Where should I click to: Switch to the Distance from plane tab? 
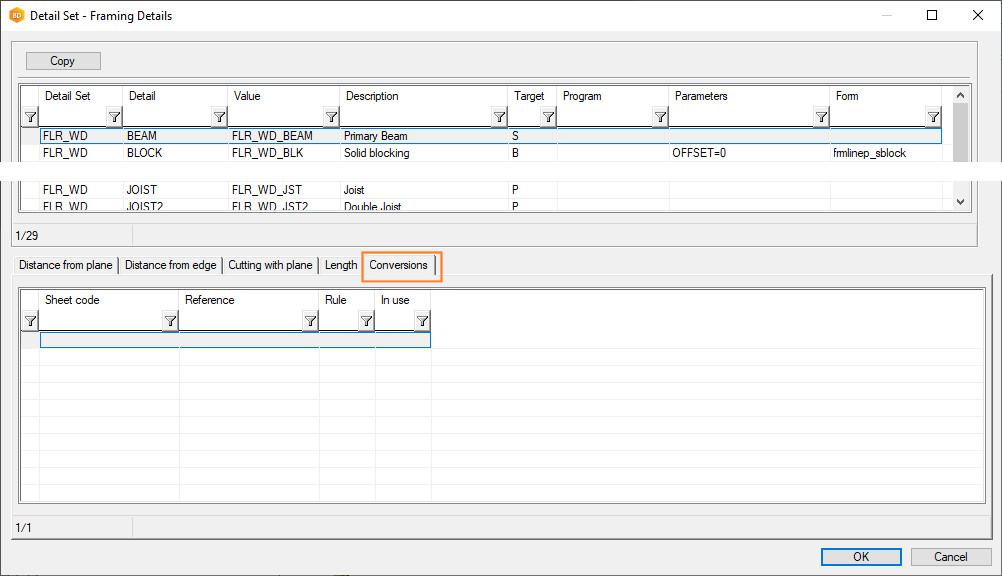(x=66, y=265)
